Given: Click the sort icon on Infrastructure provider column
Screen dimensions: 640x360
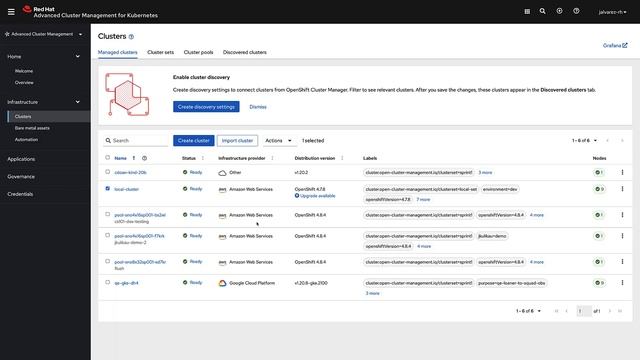Looking at the screenshot, I should pos(272,158).
